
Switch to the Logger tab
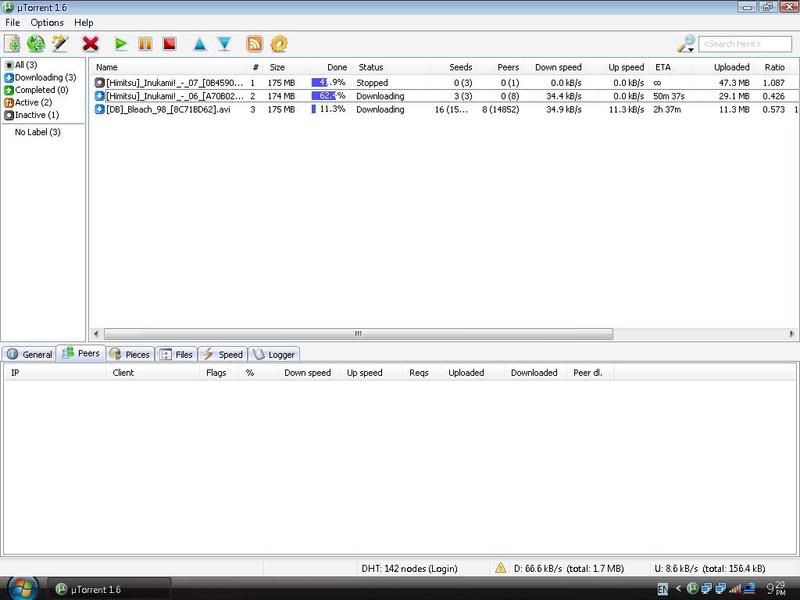pyautogui.click(x=273, y=354)
